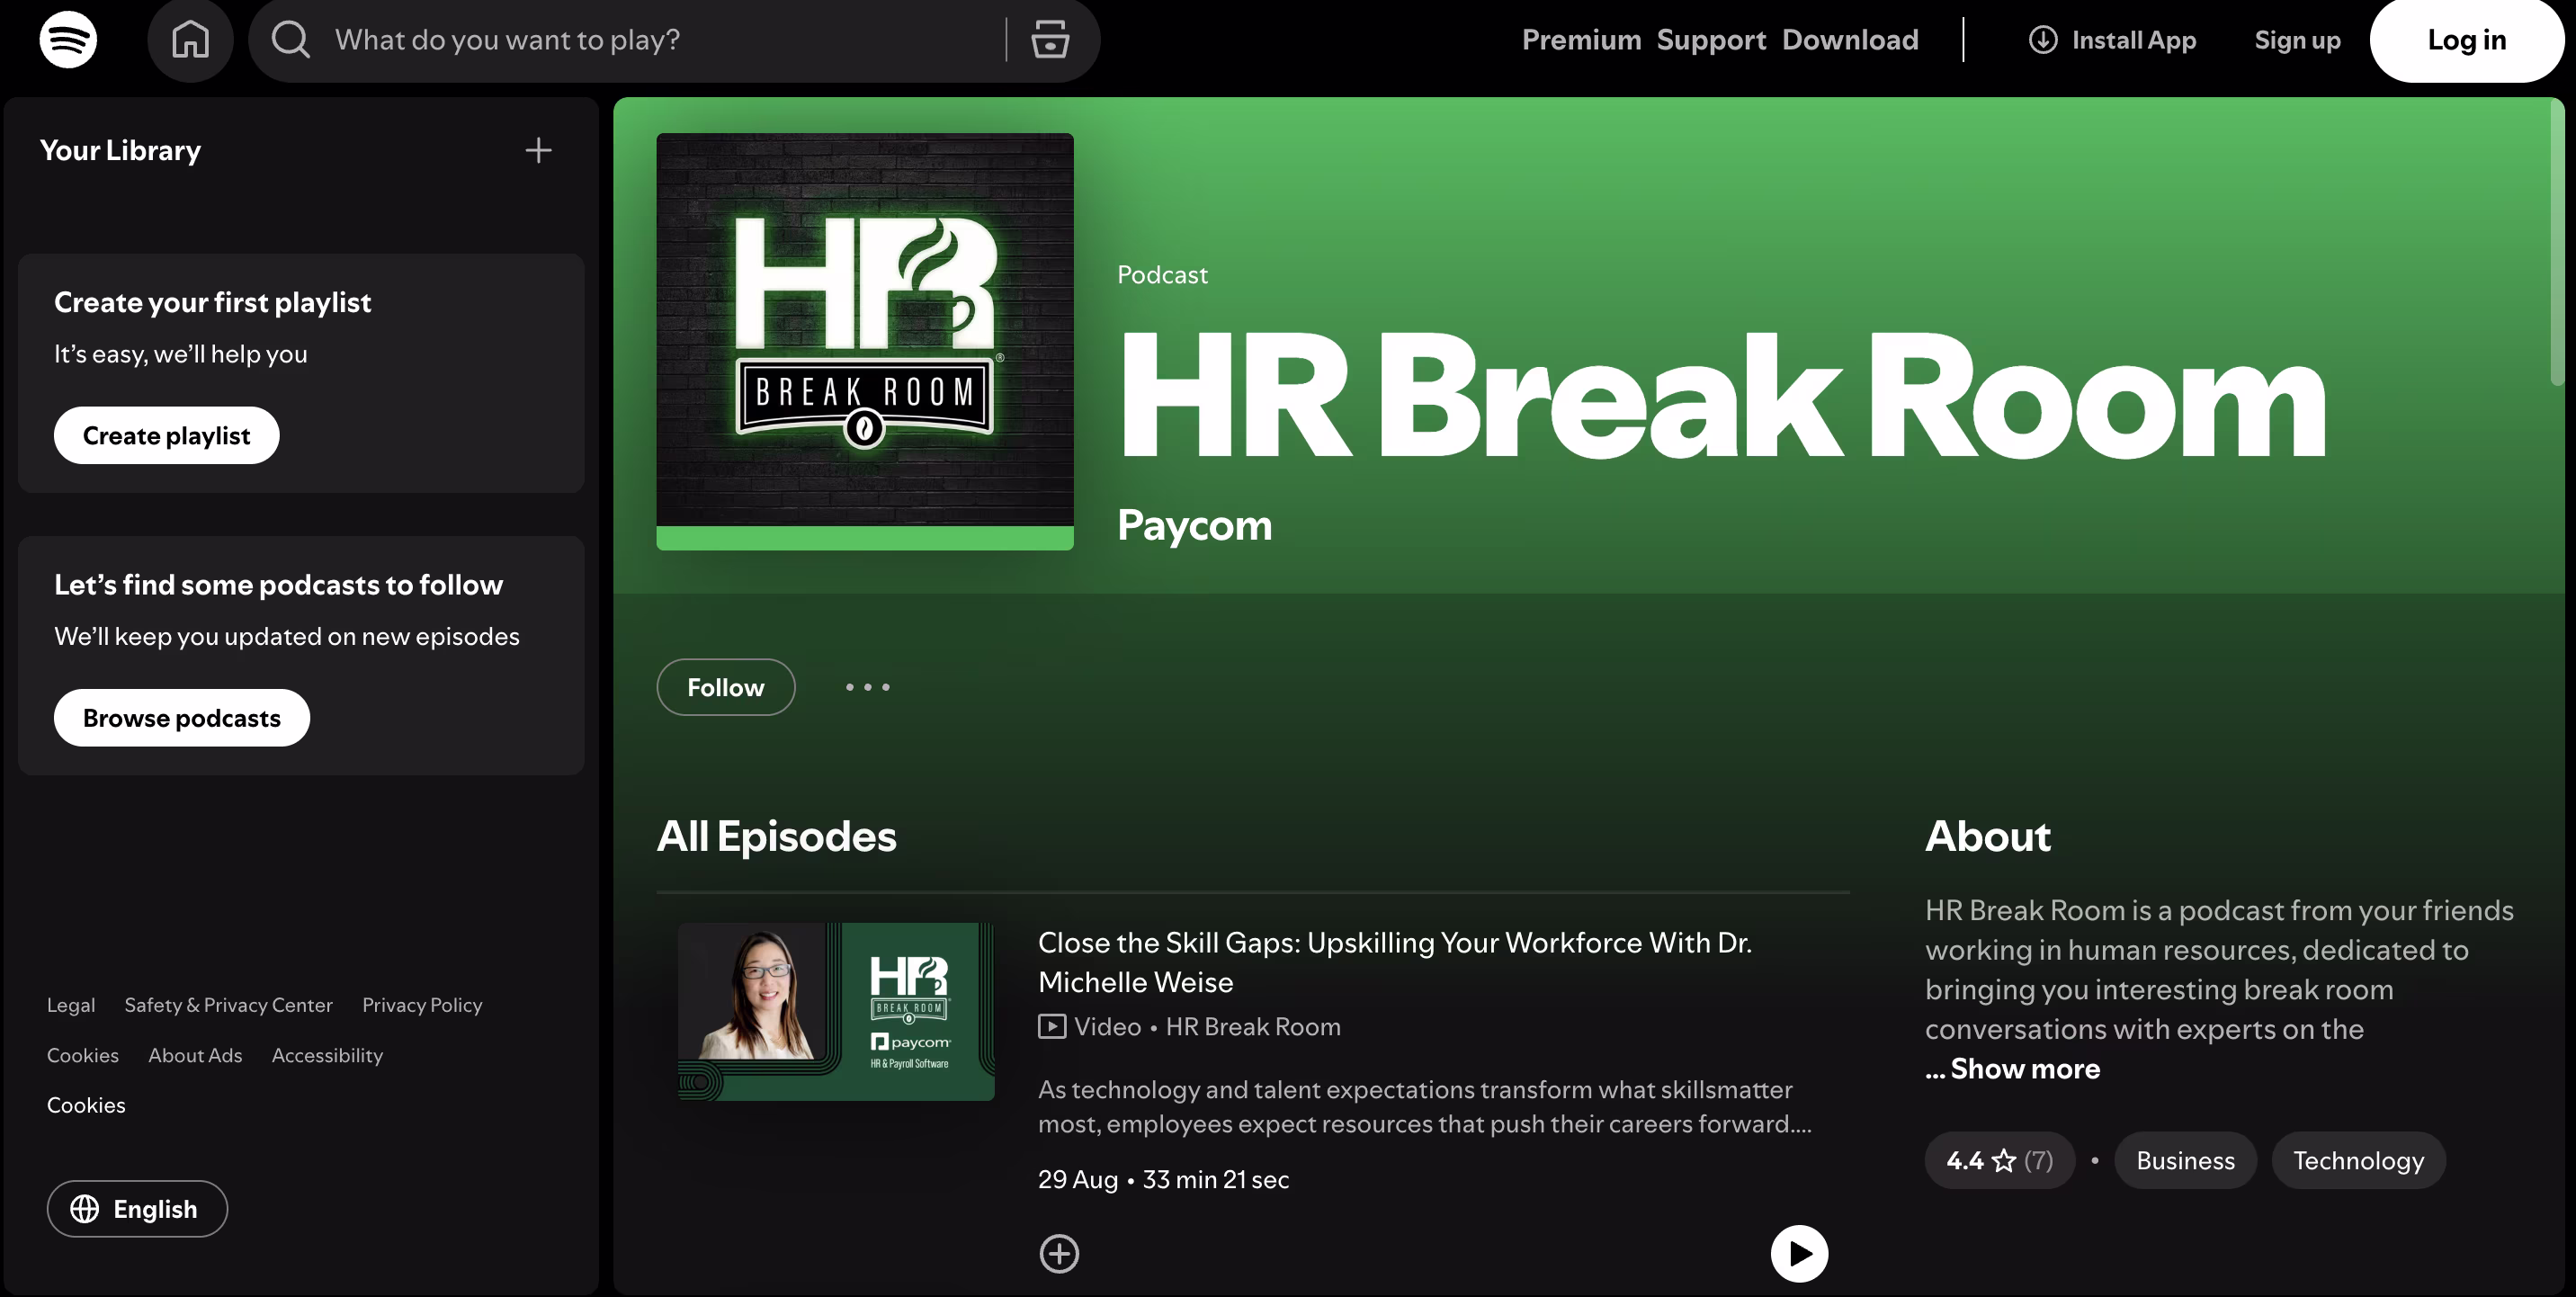Click the 'All Episodes' heading
Viewport: 2576px width, 1297px height.
[x=776, y=836]
